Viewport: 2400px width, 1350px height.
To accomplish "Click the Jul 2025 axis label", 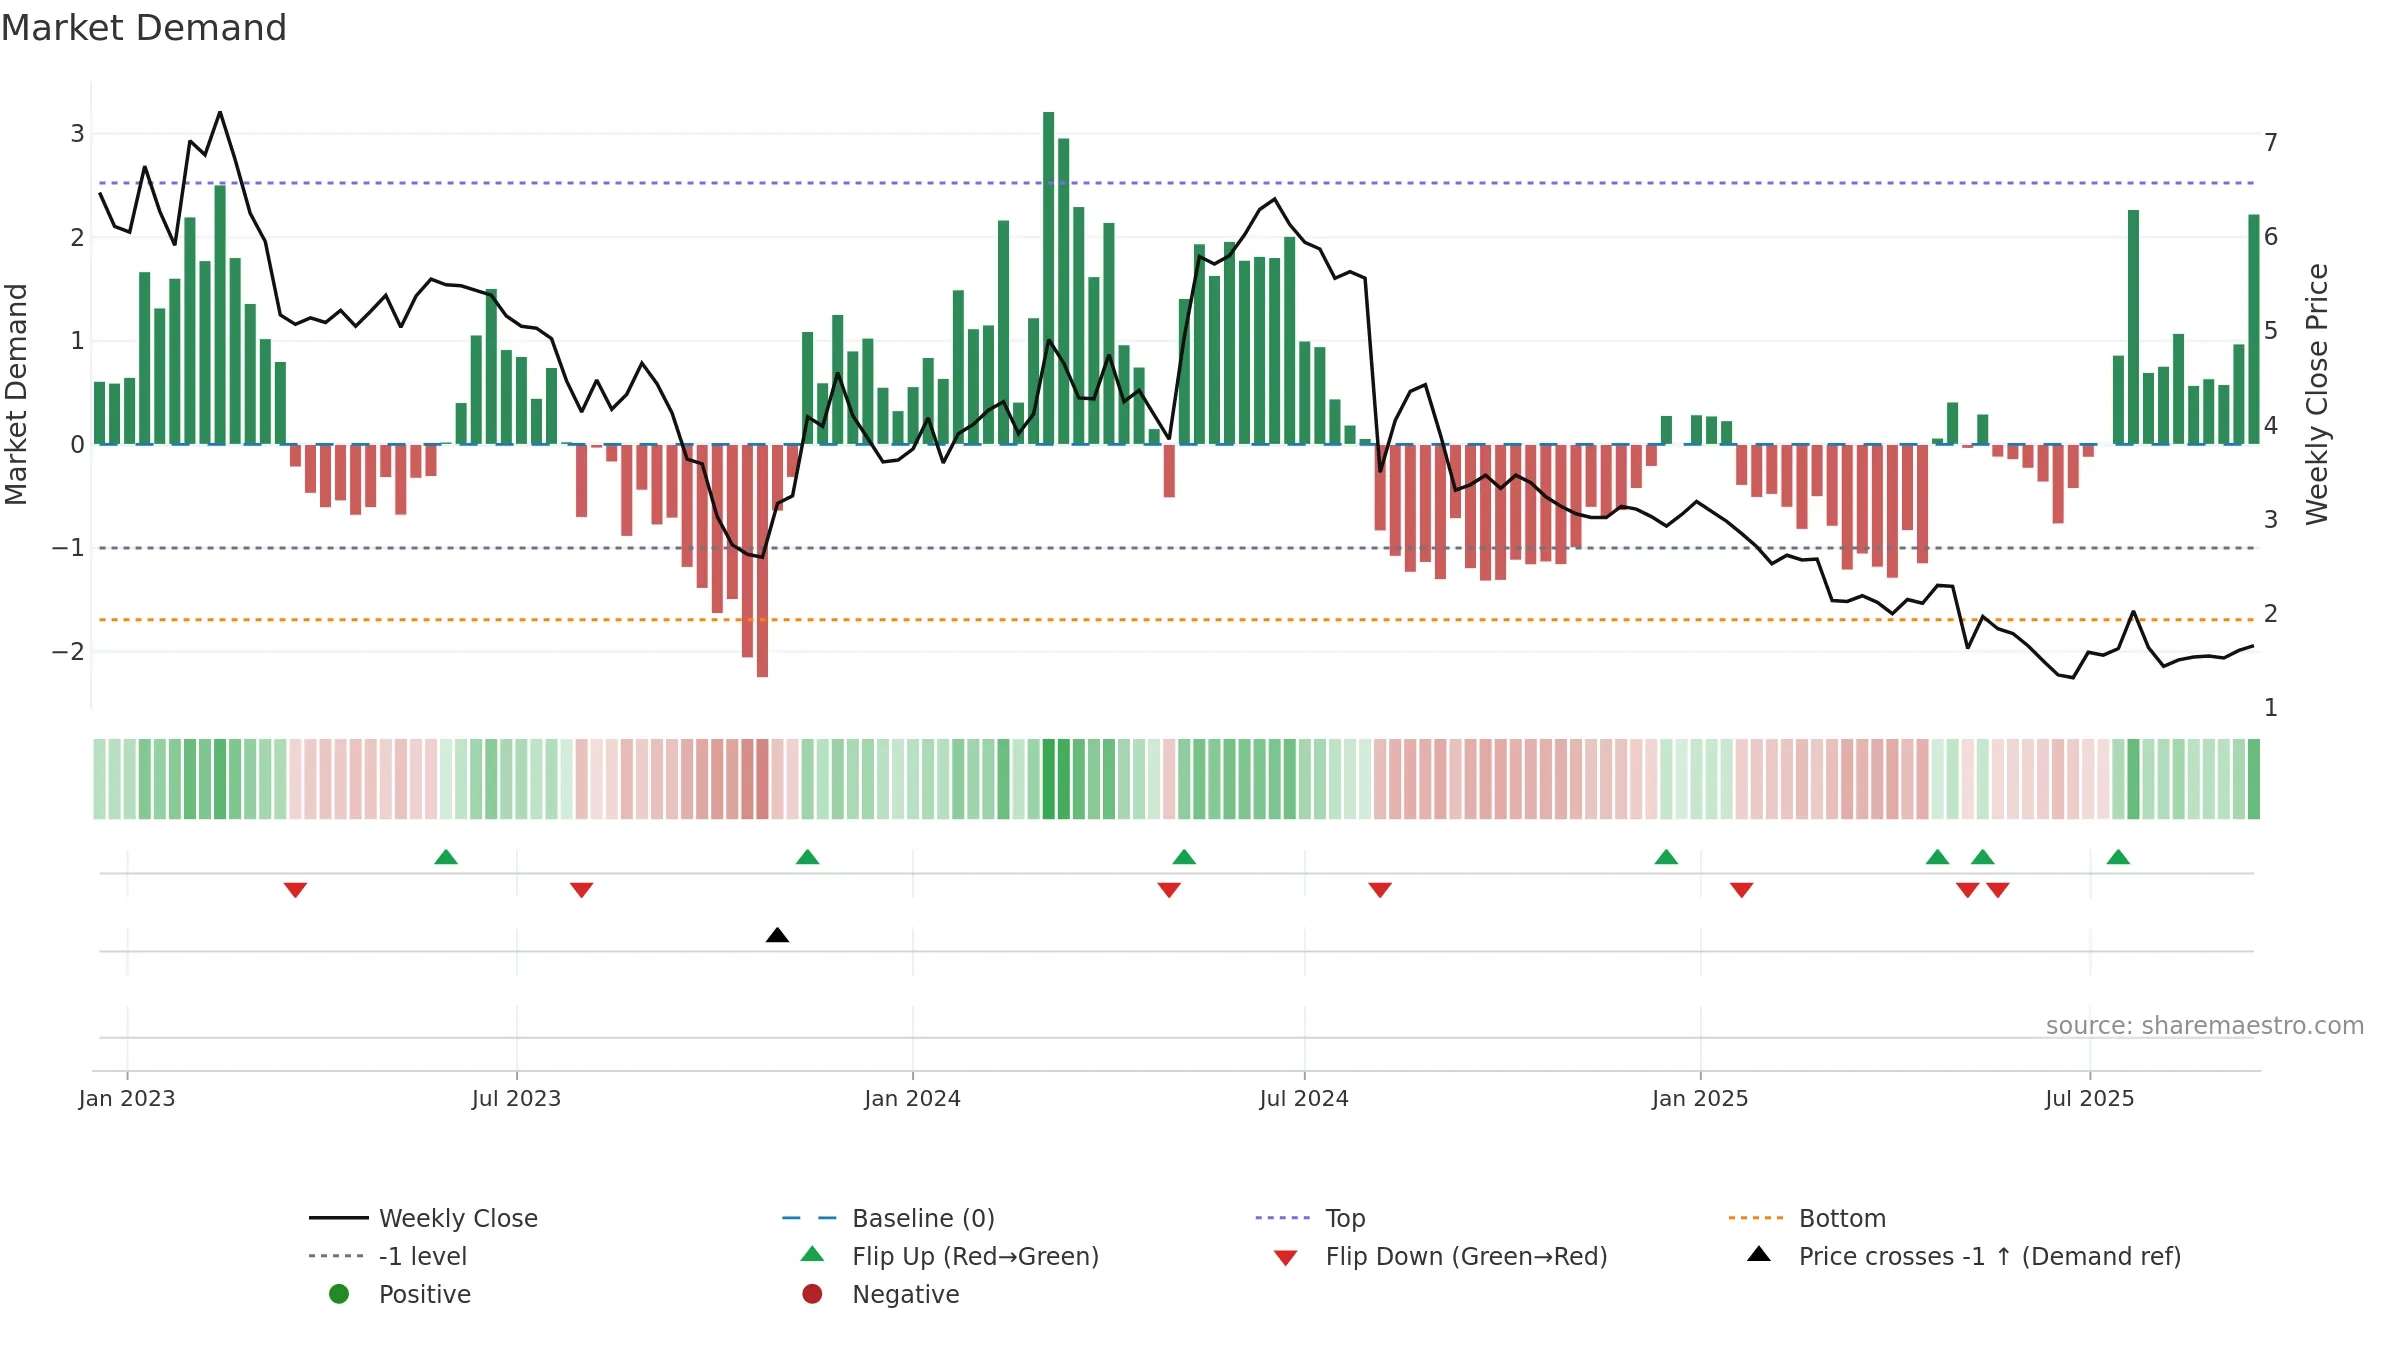I will 2090,1098.
